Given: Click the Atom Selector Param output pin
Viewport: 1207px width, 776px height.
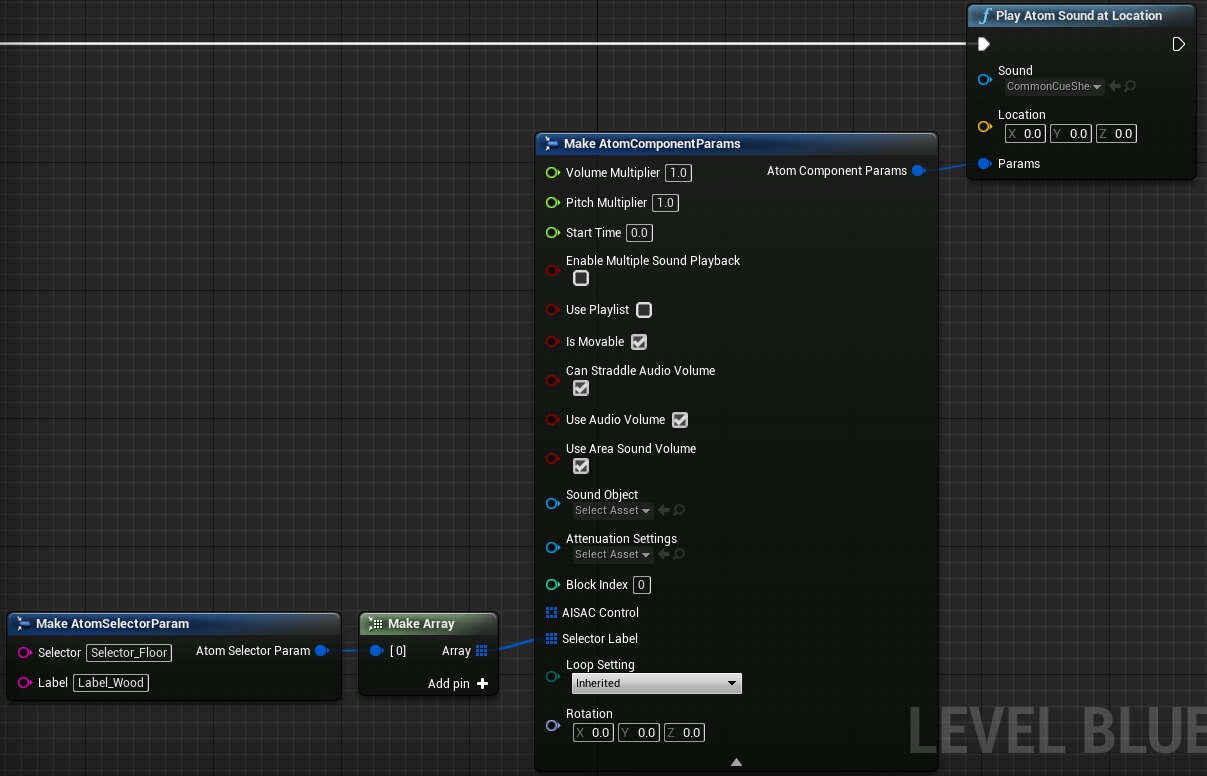Looking at the screenshot, I should tap(322, 650).
